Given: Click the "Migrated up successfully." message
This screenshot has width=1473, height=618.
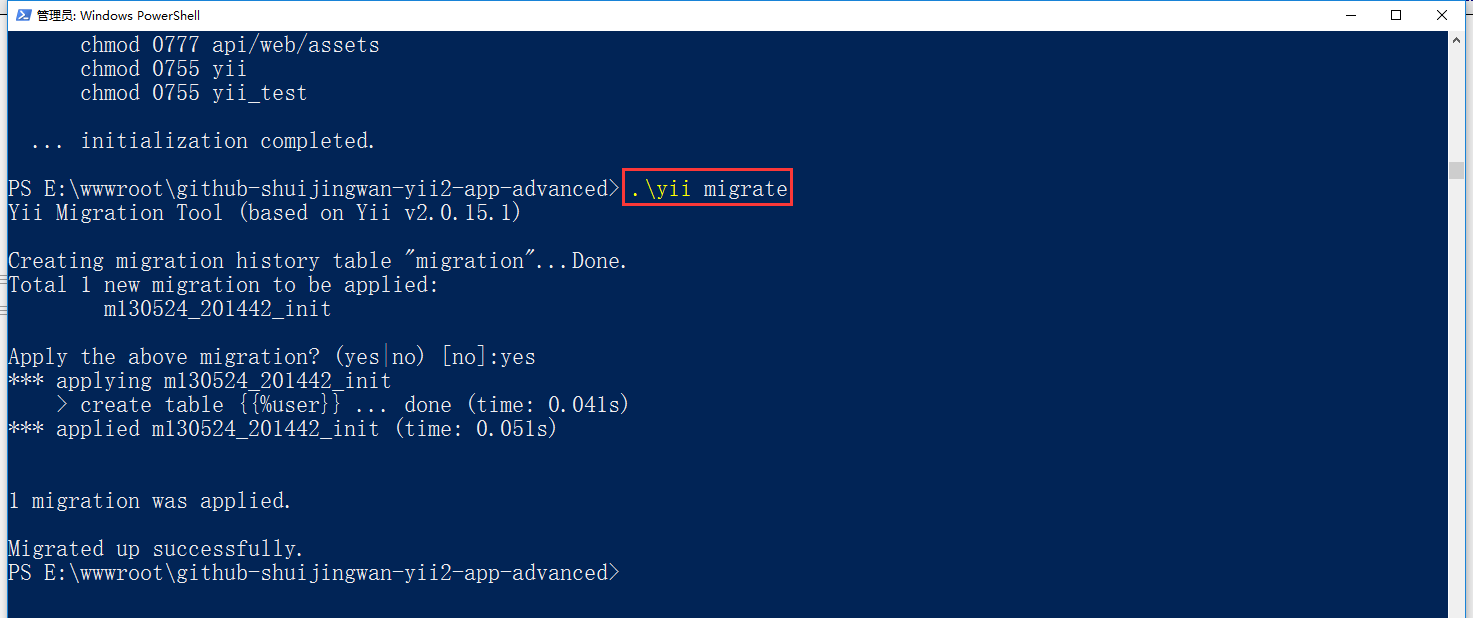Looking at the screenshot, I should click(155, 549).
